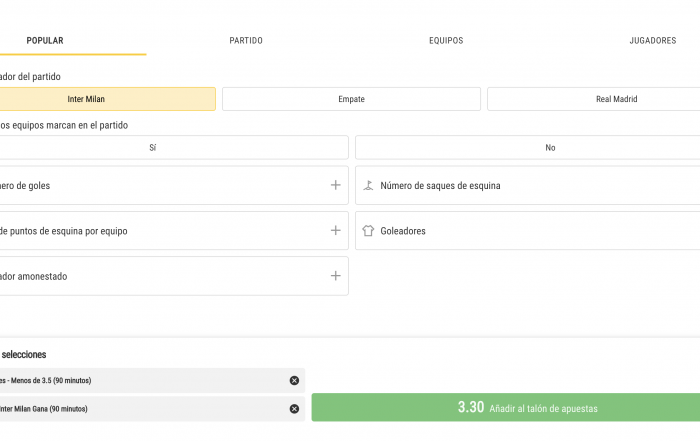The height and width of the screenshot is (441, 700).
Task: Click the selecciones heading
Action: pos(24,354)
